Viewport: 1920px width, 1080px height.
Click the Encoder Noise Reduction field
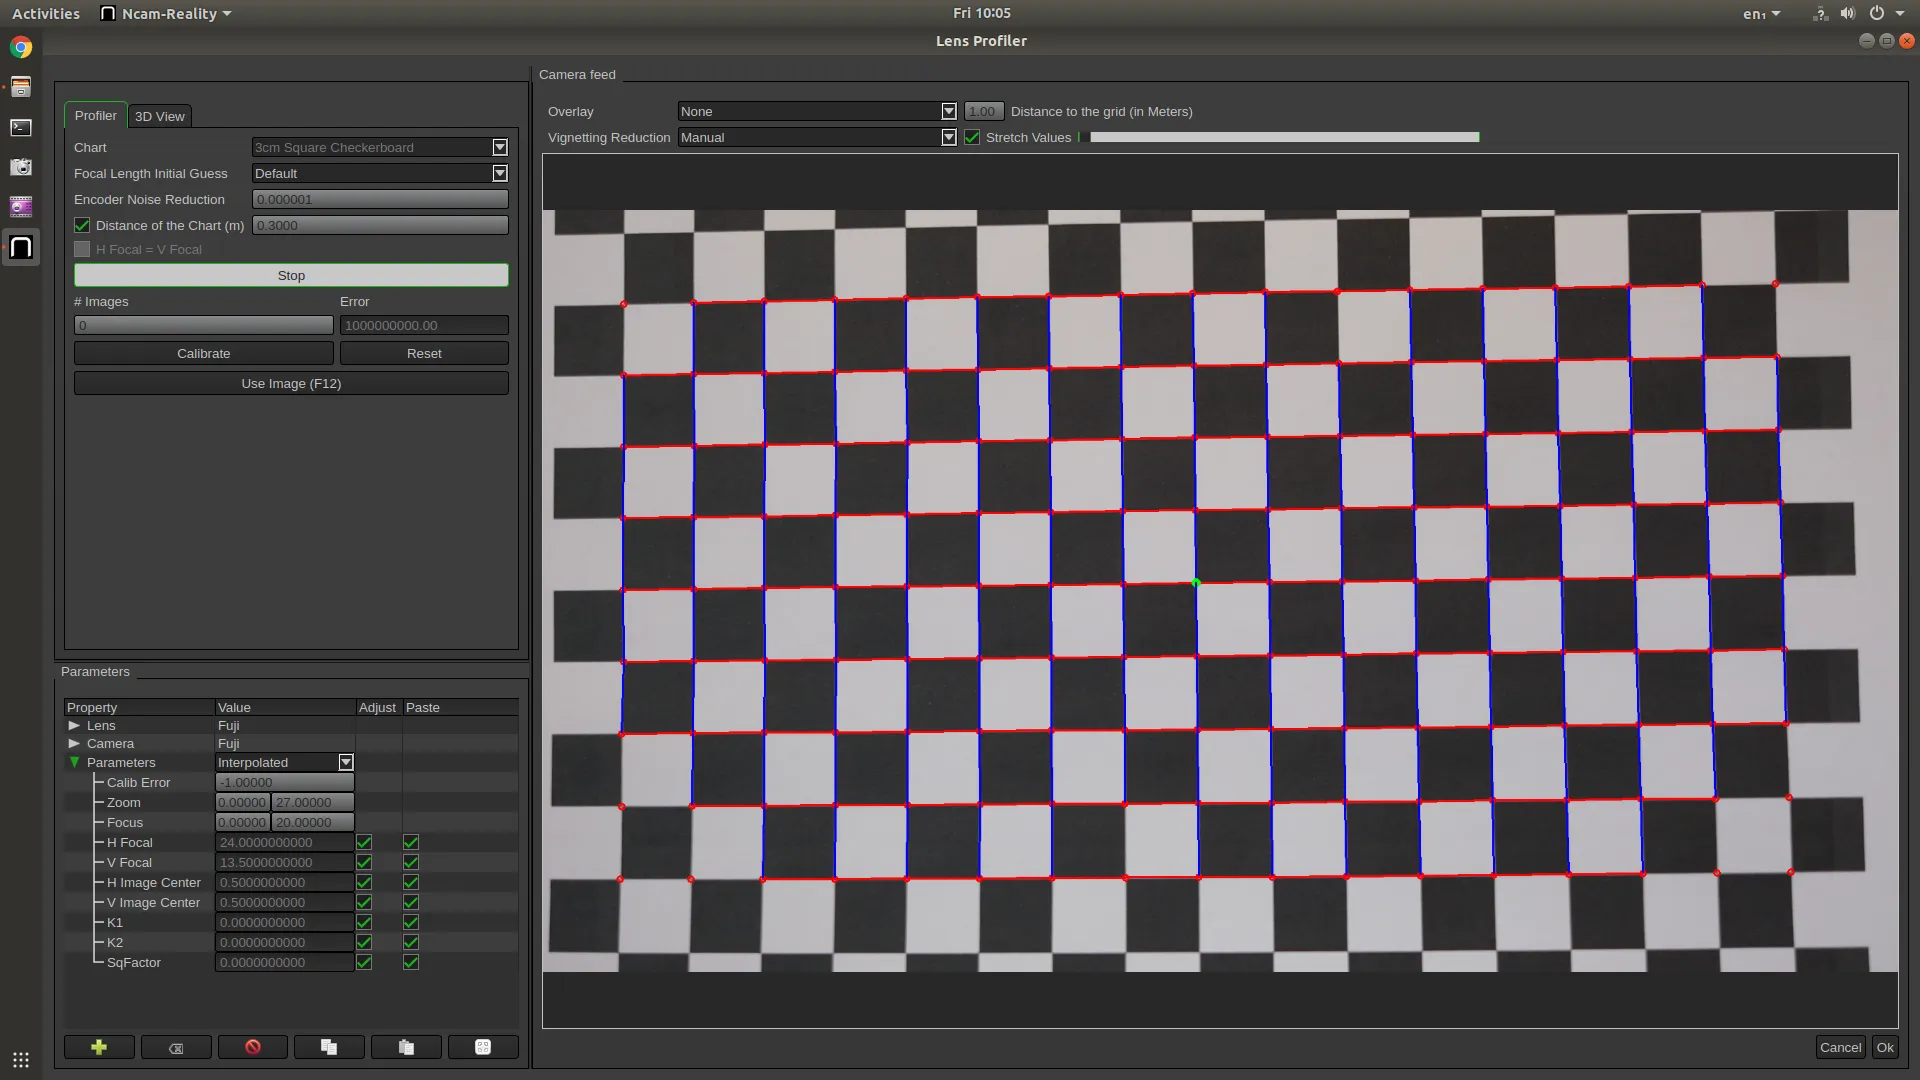(380, 199)
